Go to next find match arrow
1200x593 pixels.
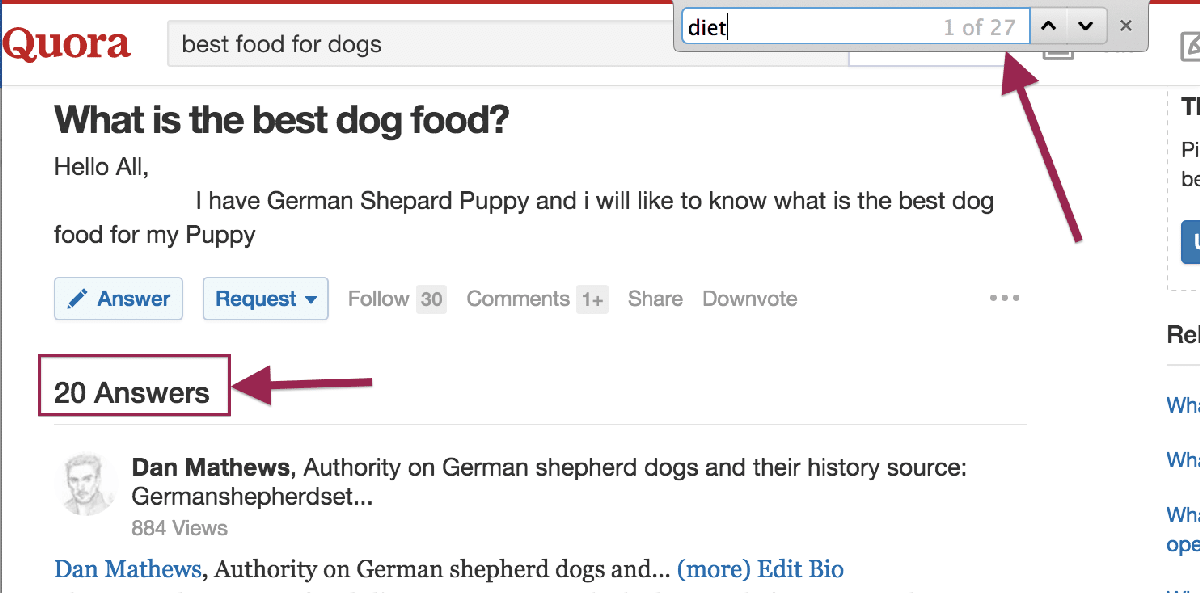(1087, 26)
